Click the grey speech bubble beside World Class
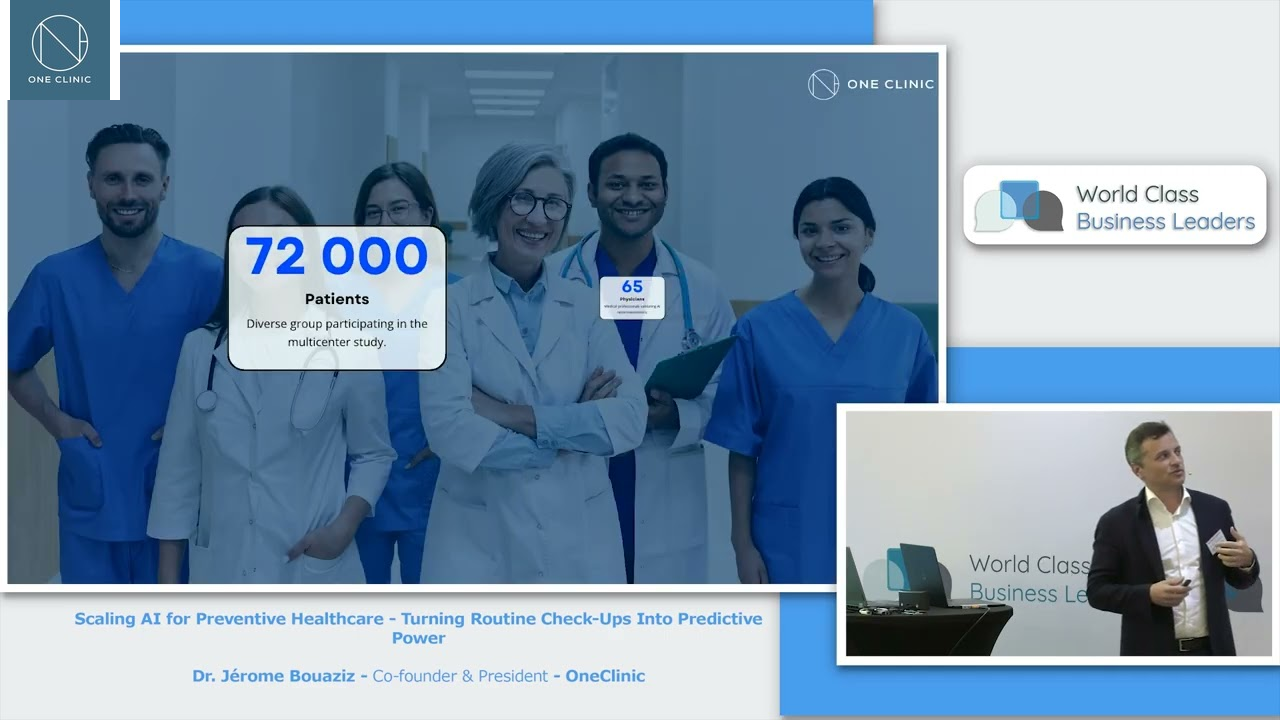The image size is (1280, 720). (x=1044, y=211)
